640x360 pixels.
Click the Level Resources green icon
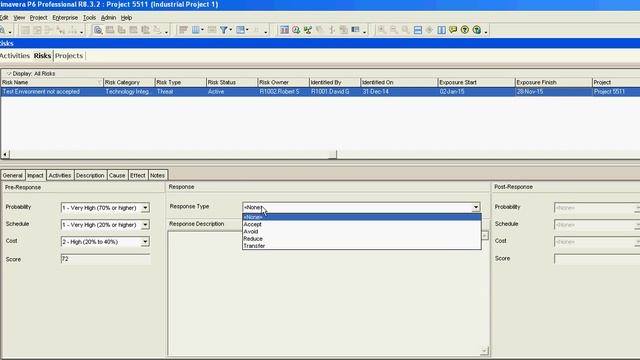click(307, 30)
